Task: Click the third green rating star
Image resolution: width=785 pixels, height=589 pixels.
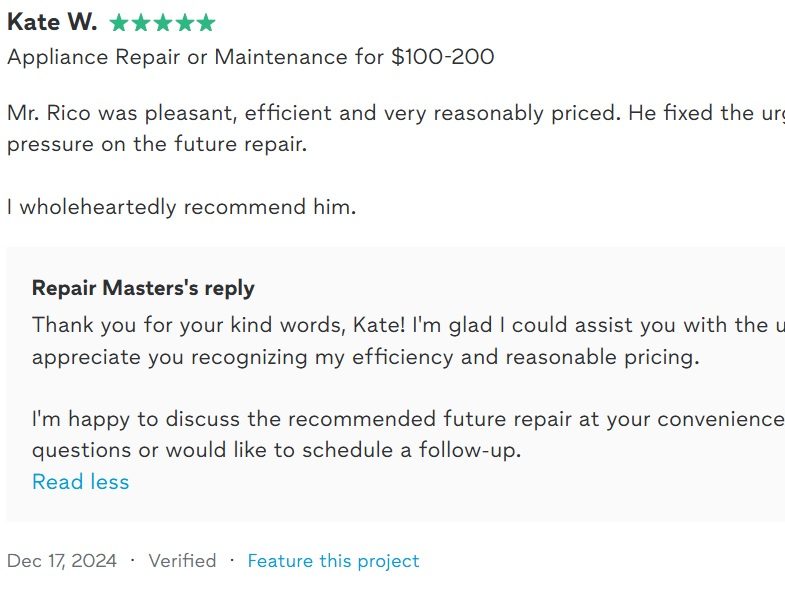Action: [162, 23]
